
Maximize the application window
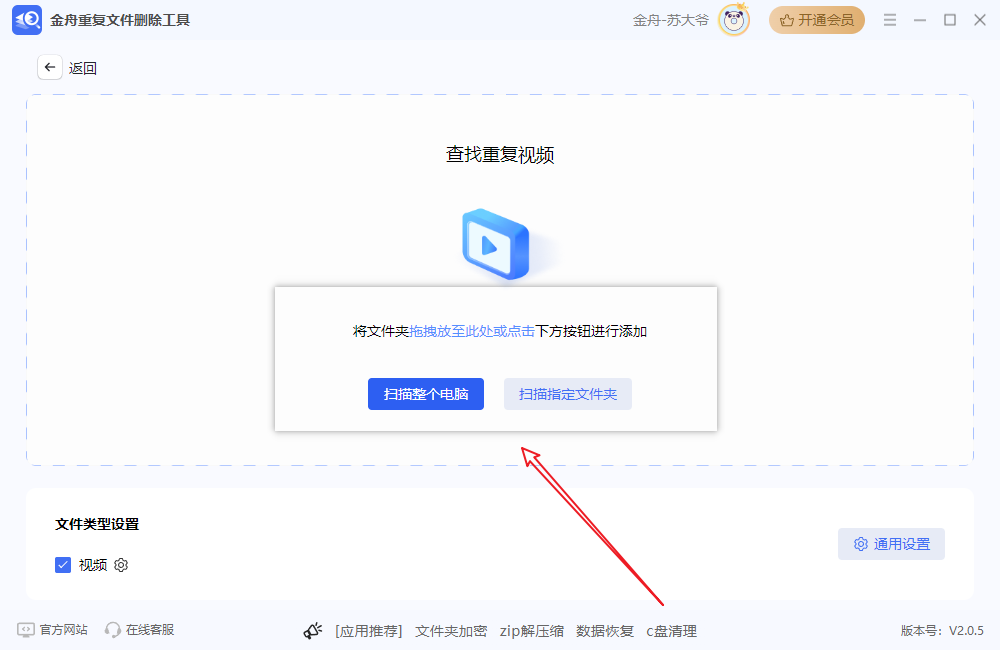(x=950, y=20)
